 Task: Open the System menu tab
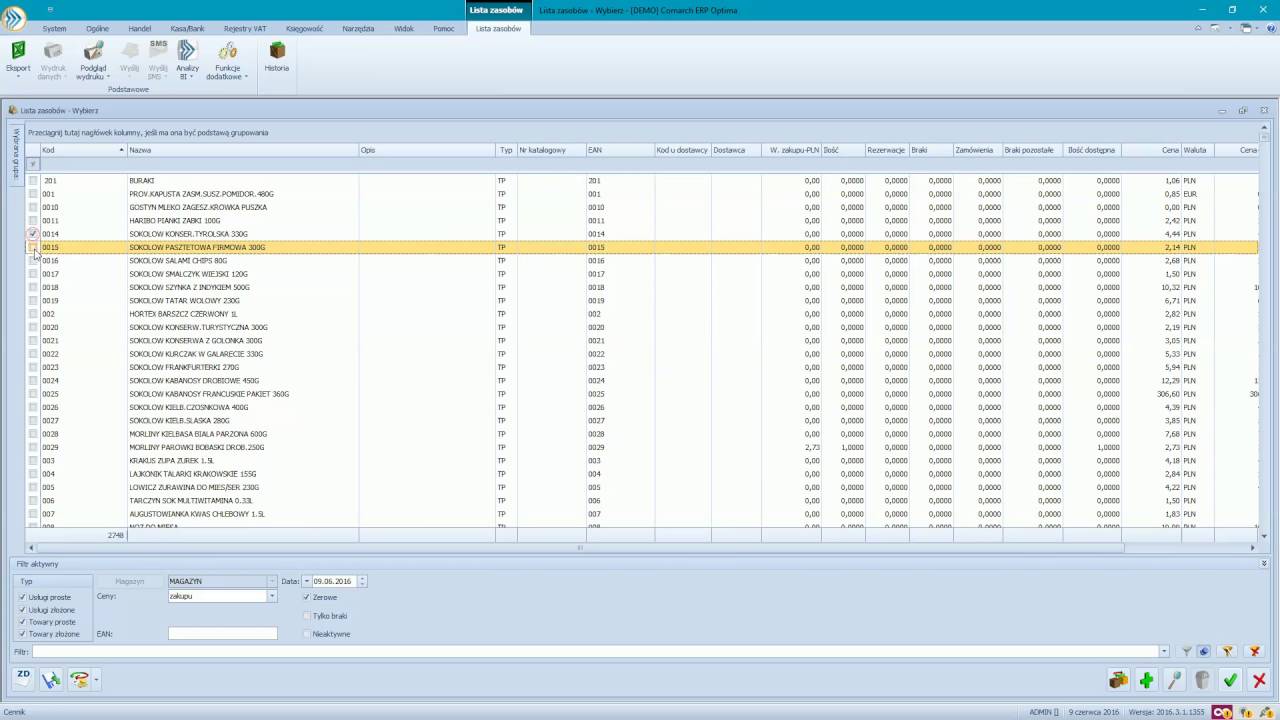(54, 29)
